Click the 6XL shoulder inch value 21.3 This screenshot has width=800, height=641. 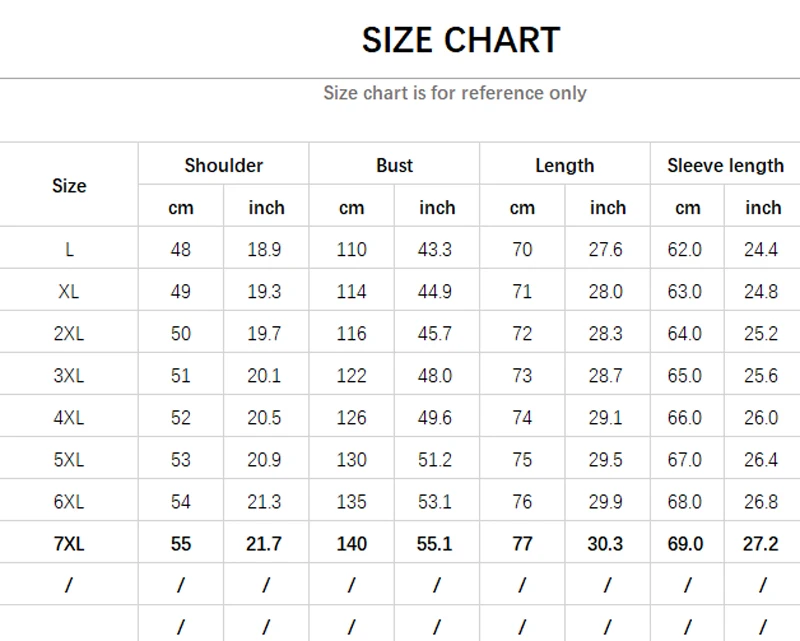tap(264, 502)
